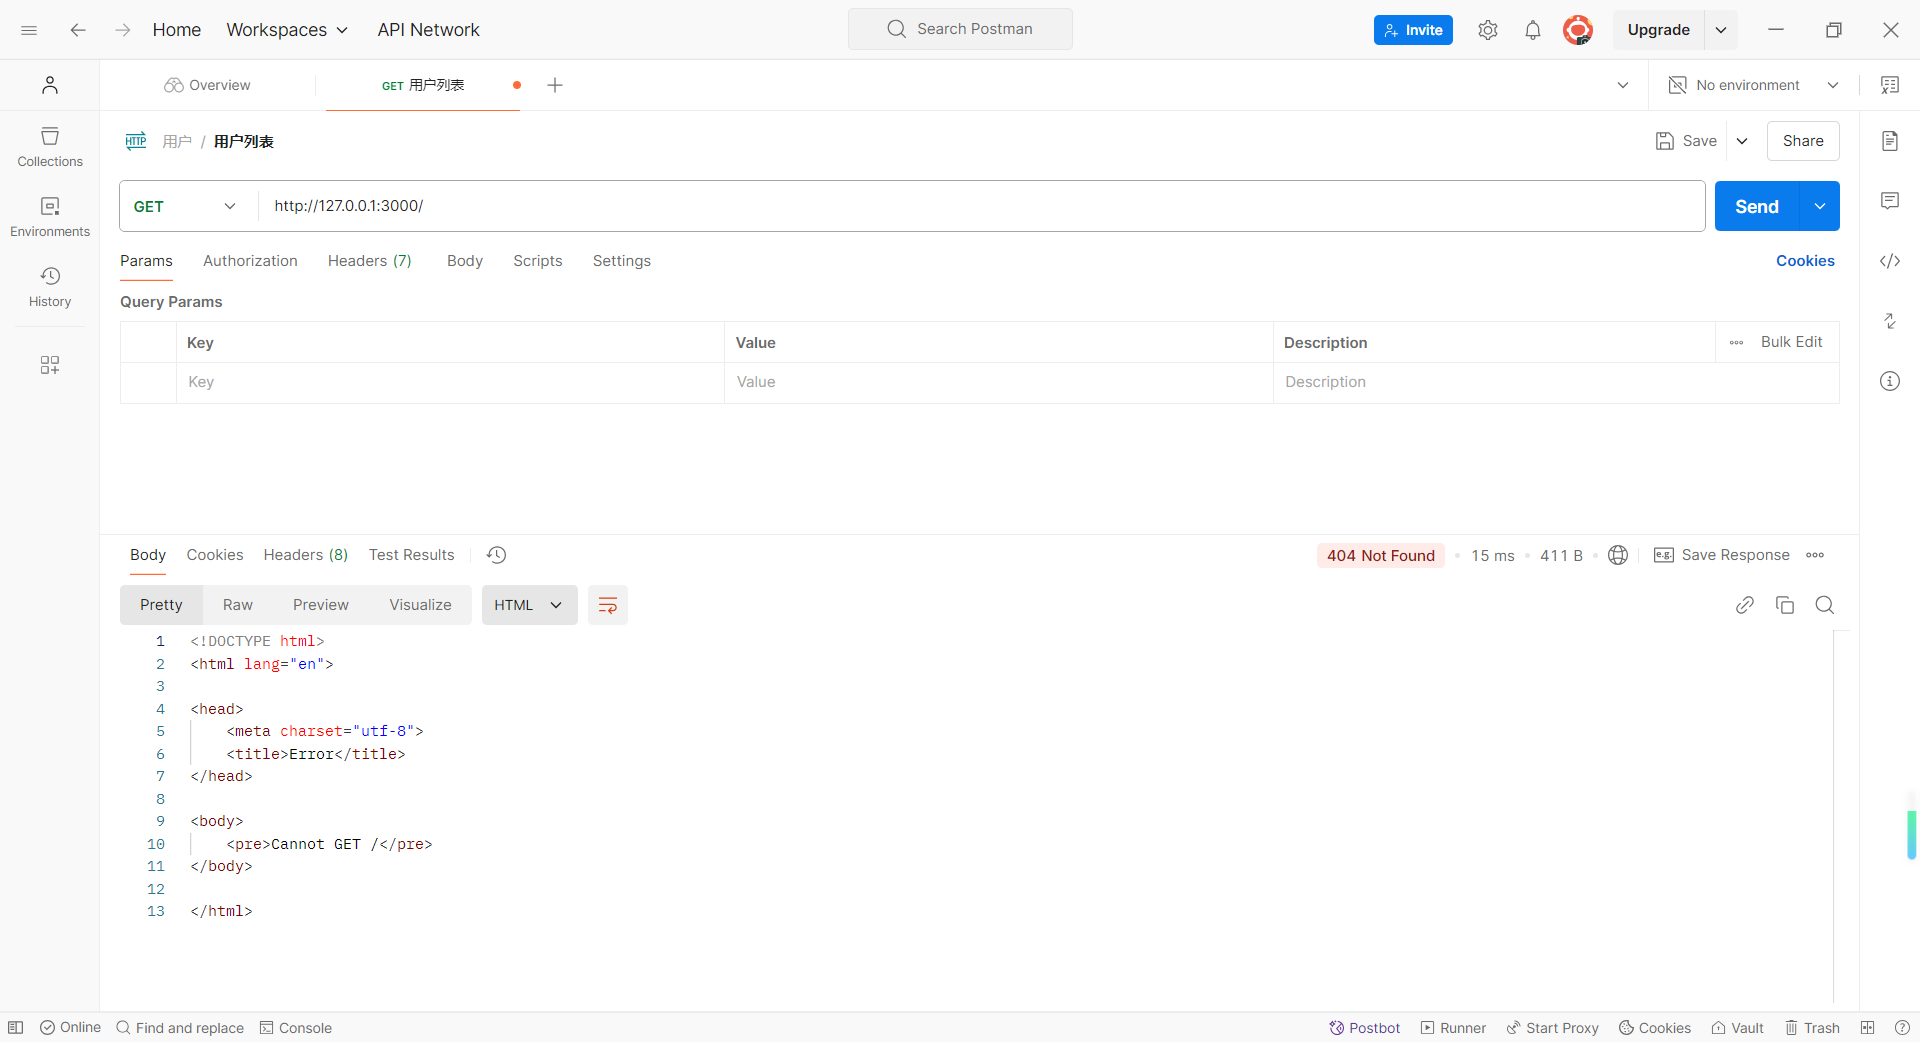Screen dimensions: 1920x1042
Task: Click the Invite button
Action: tap(1413, 30)
